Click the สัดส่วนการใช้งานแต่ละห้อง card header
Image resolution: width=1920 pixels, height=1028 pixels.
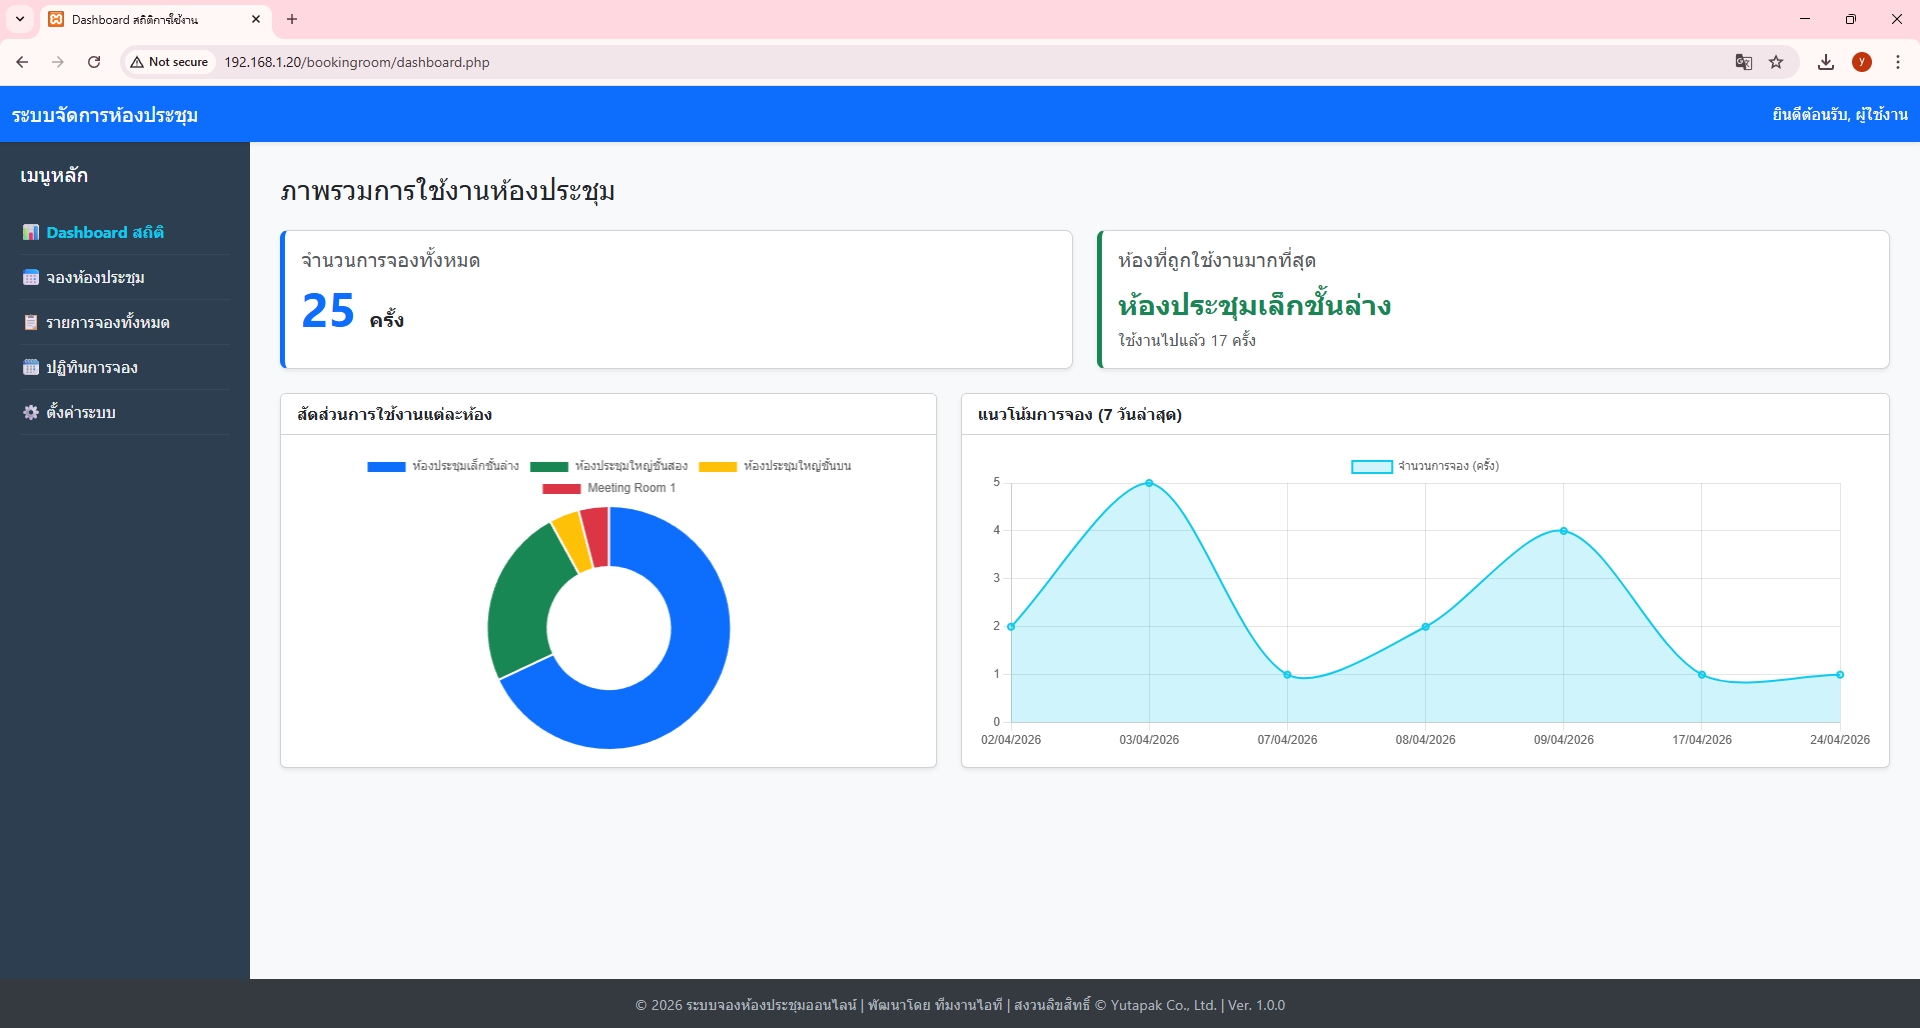pos(608,414)
